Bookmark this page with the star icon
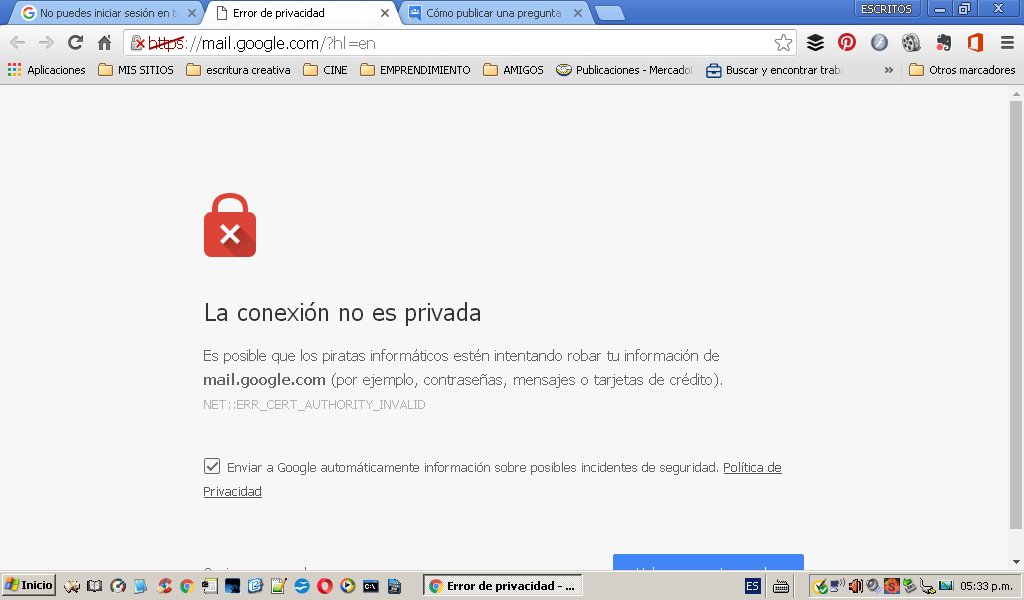The image size is (1024, 600). click(x=783, y=43)
